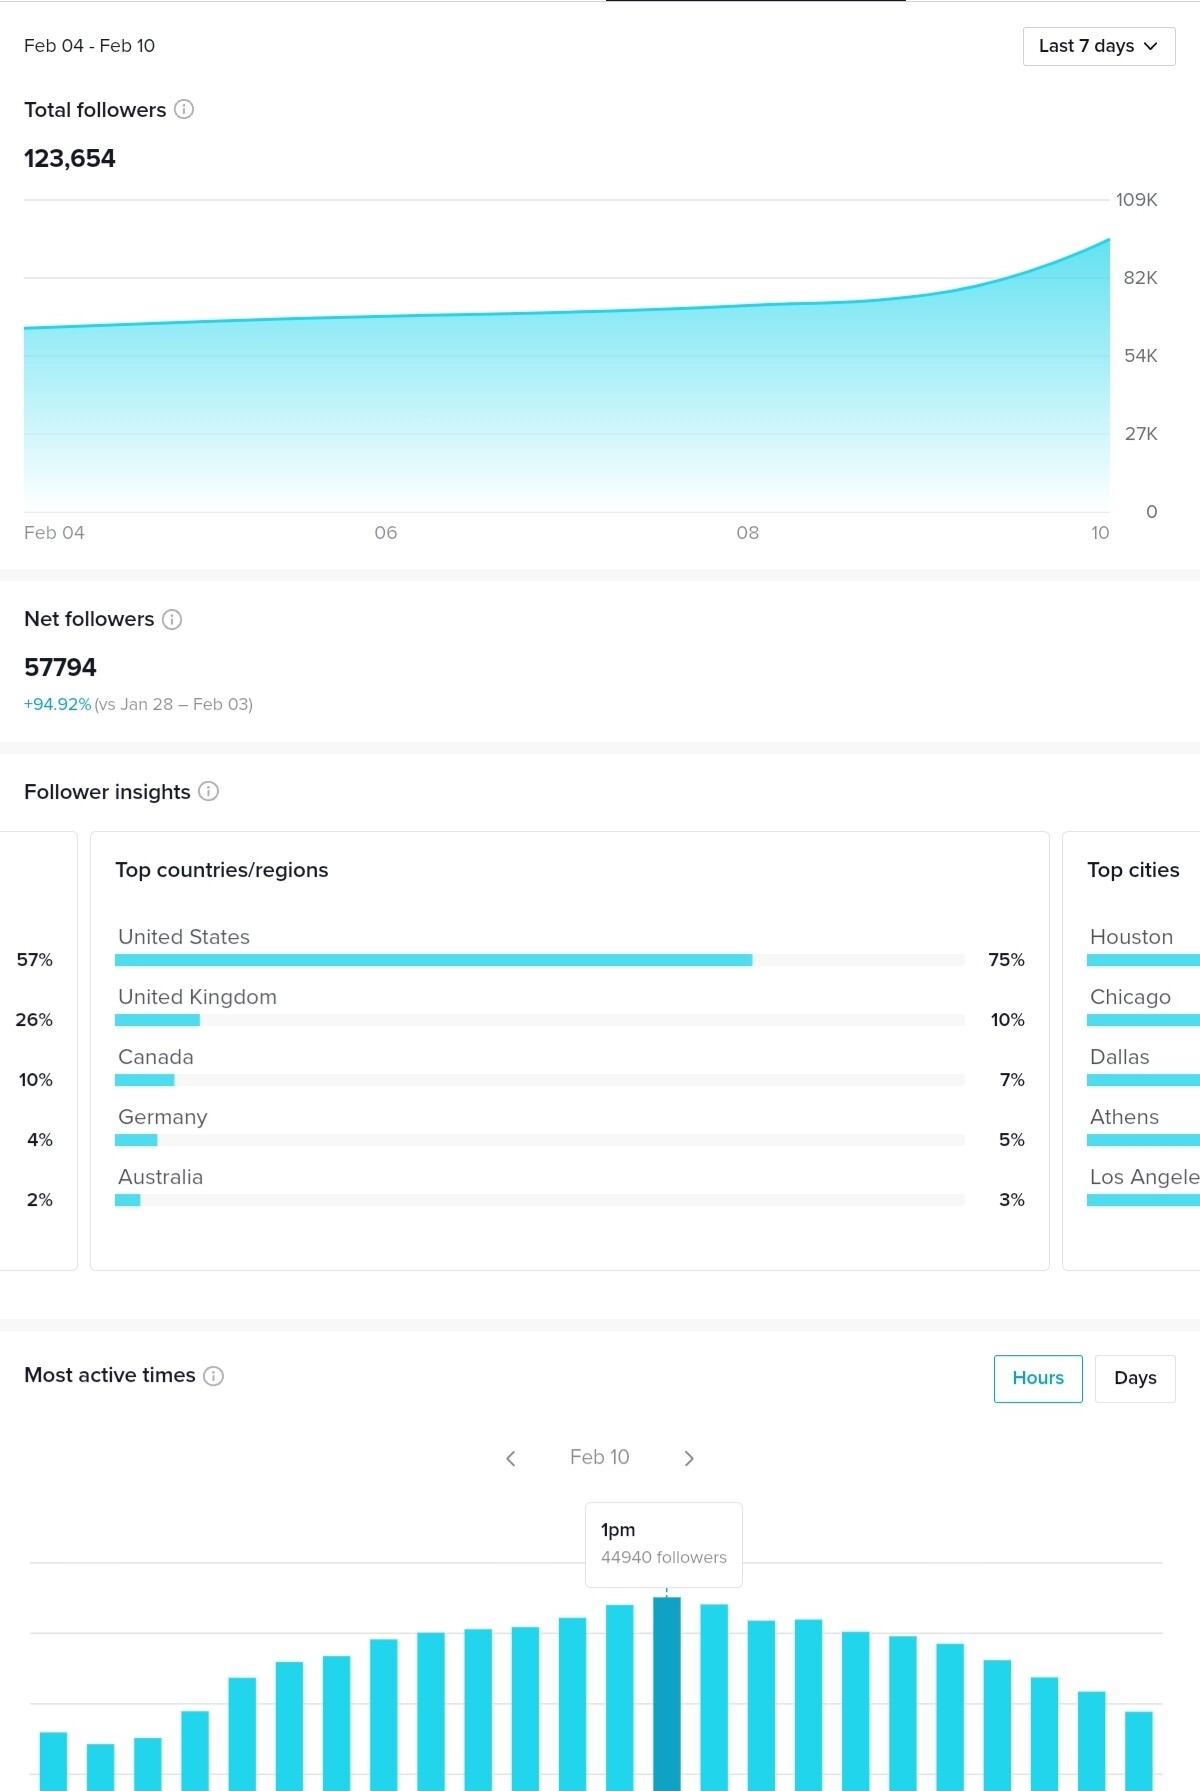Select the highlighted 1pm activity bar
This screenshot has width=1200, height=1791.
point(667,1693)
